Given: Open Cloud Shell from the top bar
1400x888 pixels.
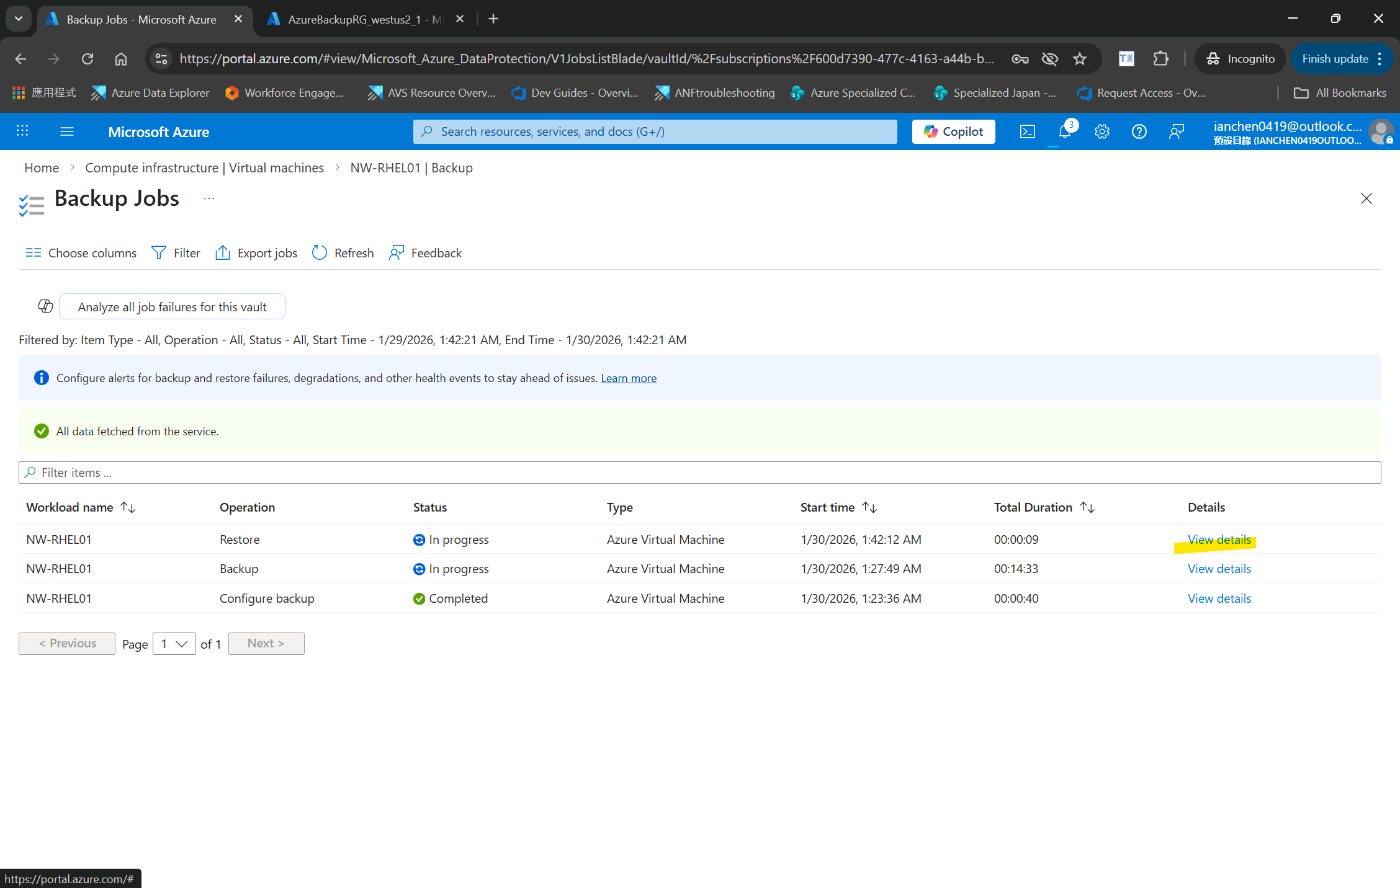Looking at the screenshot, I should pyautogui.click(x=1027, y=131).
